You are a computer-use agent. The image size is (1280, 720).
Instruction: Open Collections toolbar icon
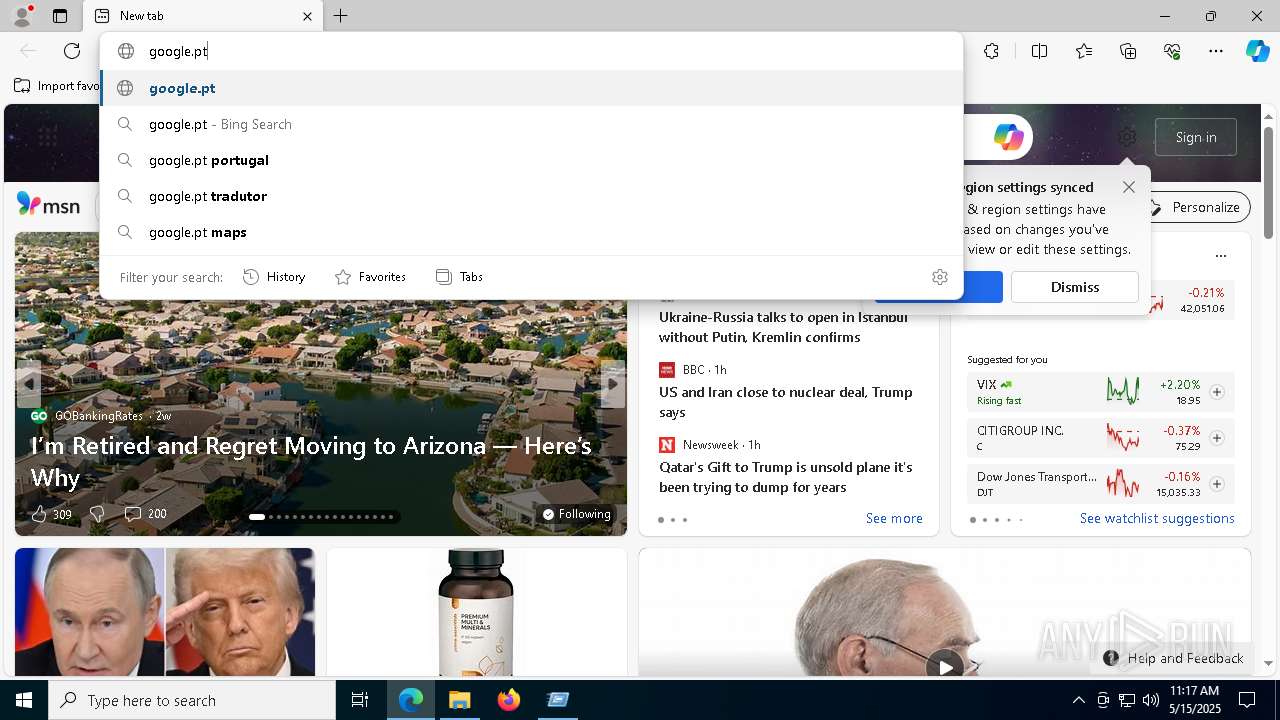click(1128, 51)
